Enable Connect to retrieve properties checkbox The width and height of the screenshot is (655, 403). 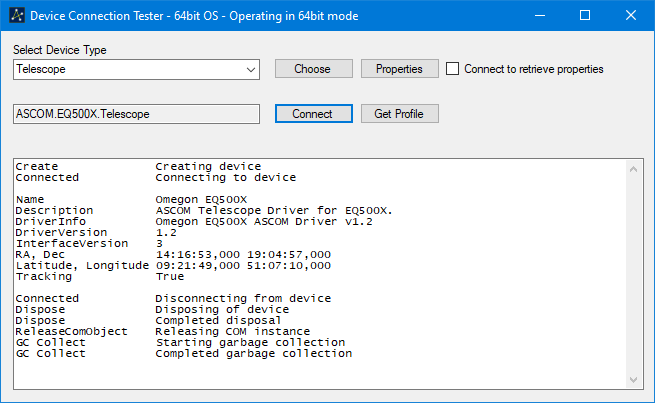click(x=452, y=69)
